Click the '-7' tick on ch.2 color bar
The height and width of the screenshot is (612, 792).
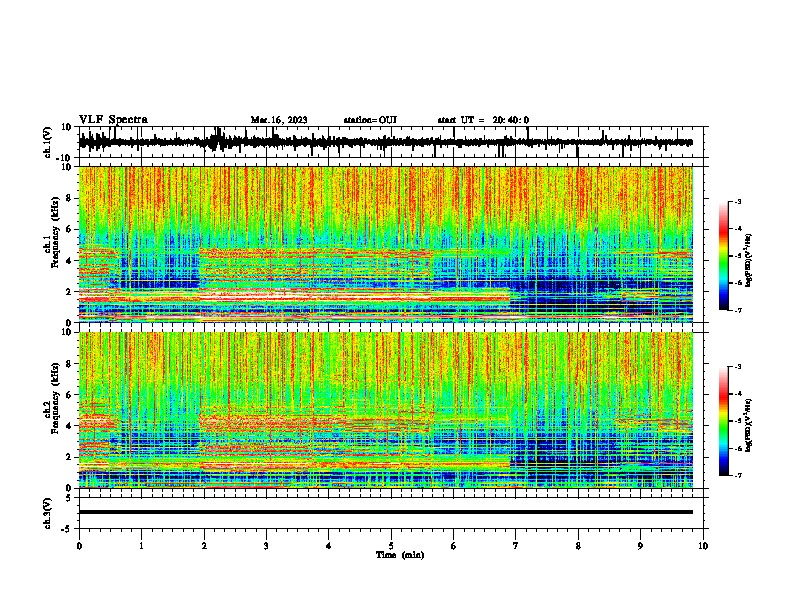[x=737, y=475]
